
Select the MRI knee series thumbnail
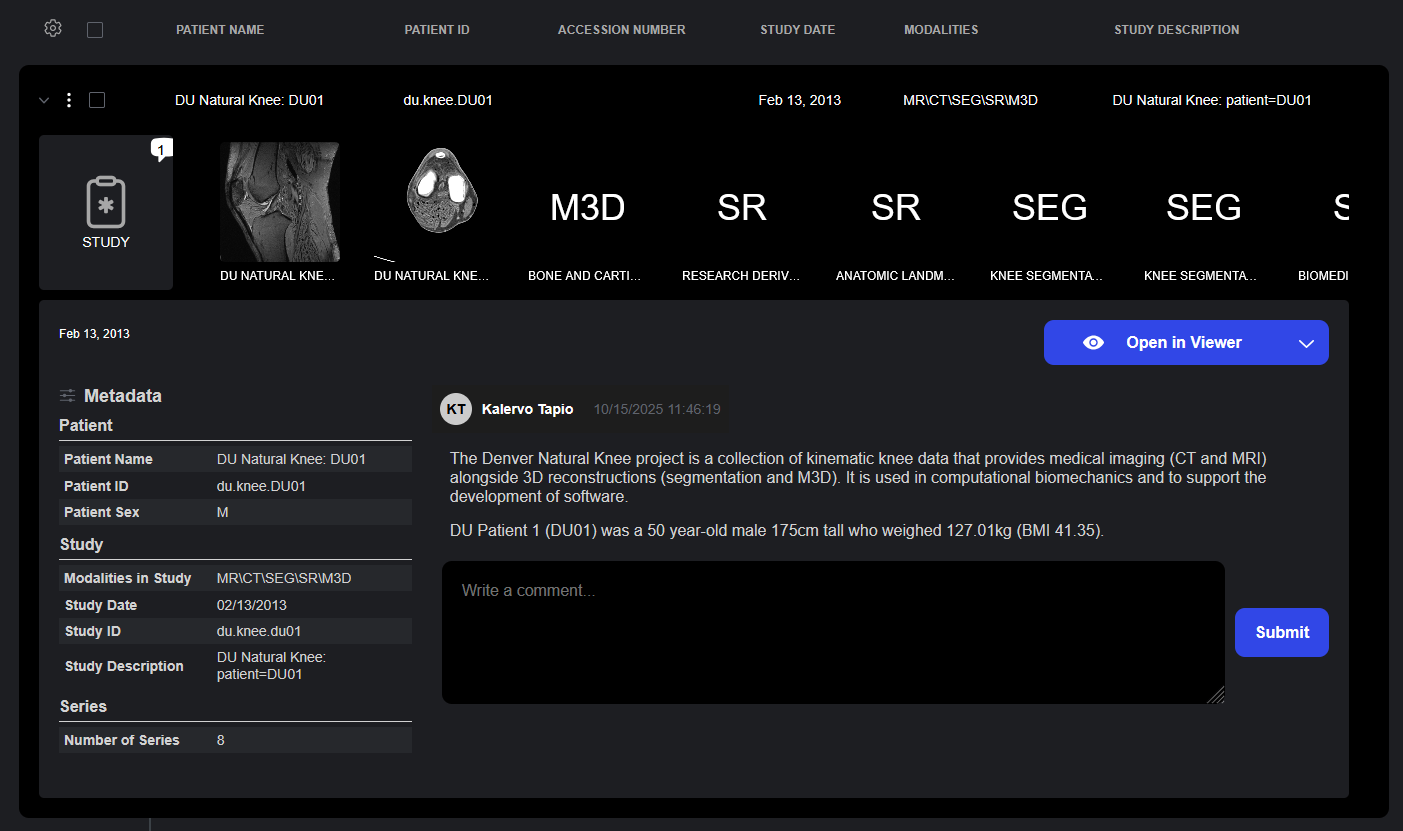coord(279,202)
